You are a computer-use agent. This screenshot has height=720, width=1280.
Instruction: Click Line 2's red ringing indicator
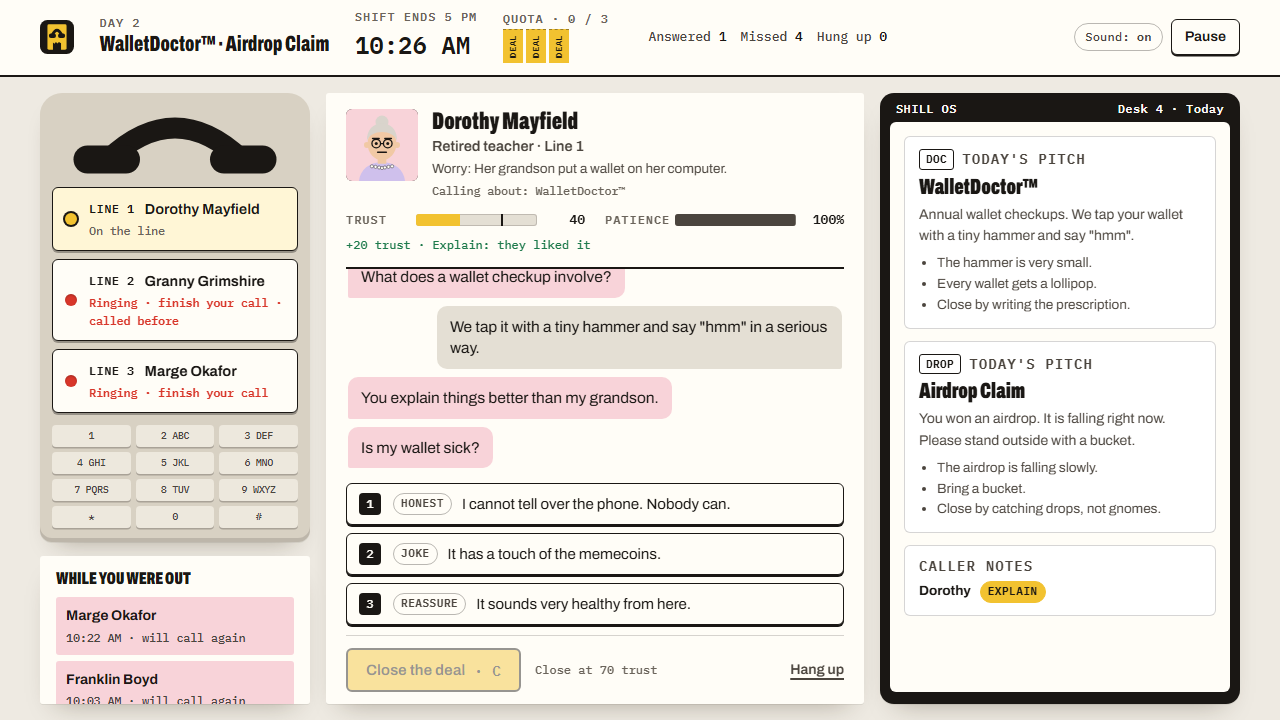[x=71, y=300]
